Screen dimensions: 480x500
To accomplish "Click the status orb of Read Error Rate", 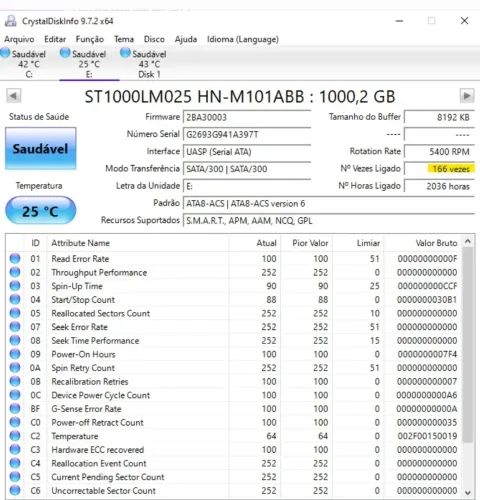I will tap(15, 259).
